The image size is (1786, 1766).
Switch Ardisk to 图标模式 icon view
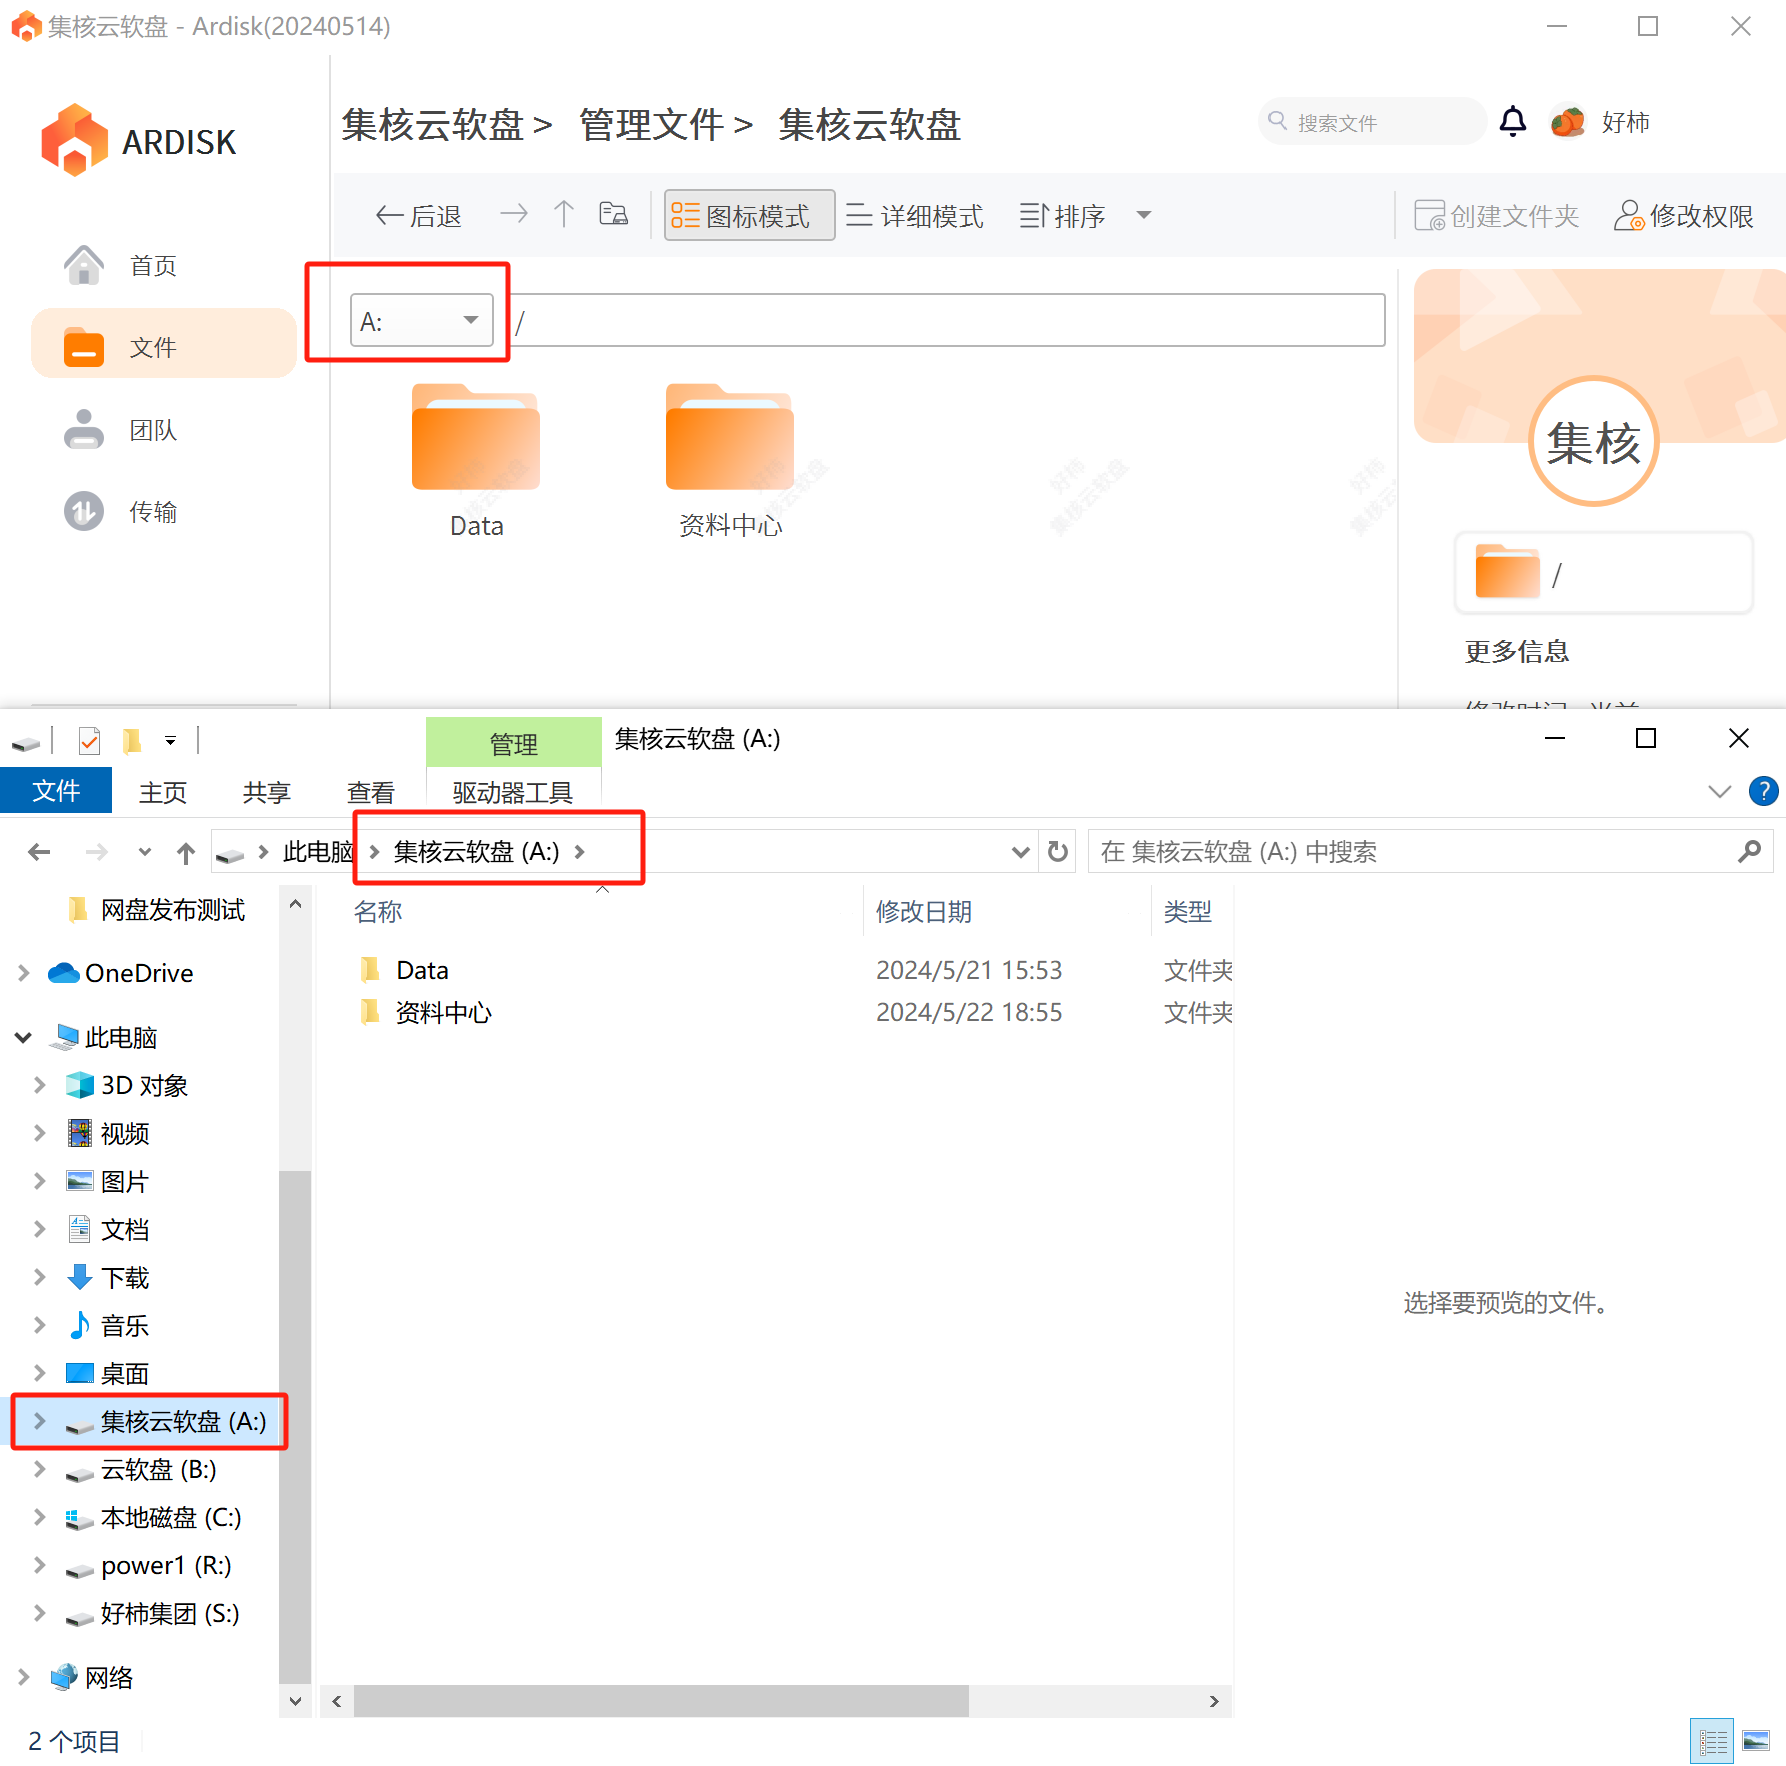point(749,215)
